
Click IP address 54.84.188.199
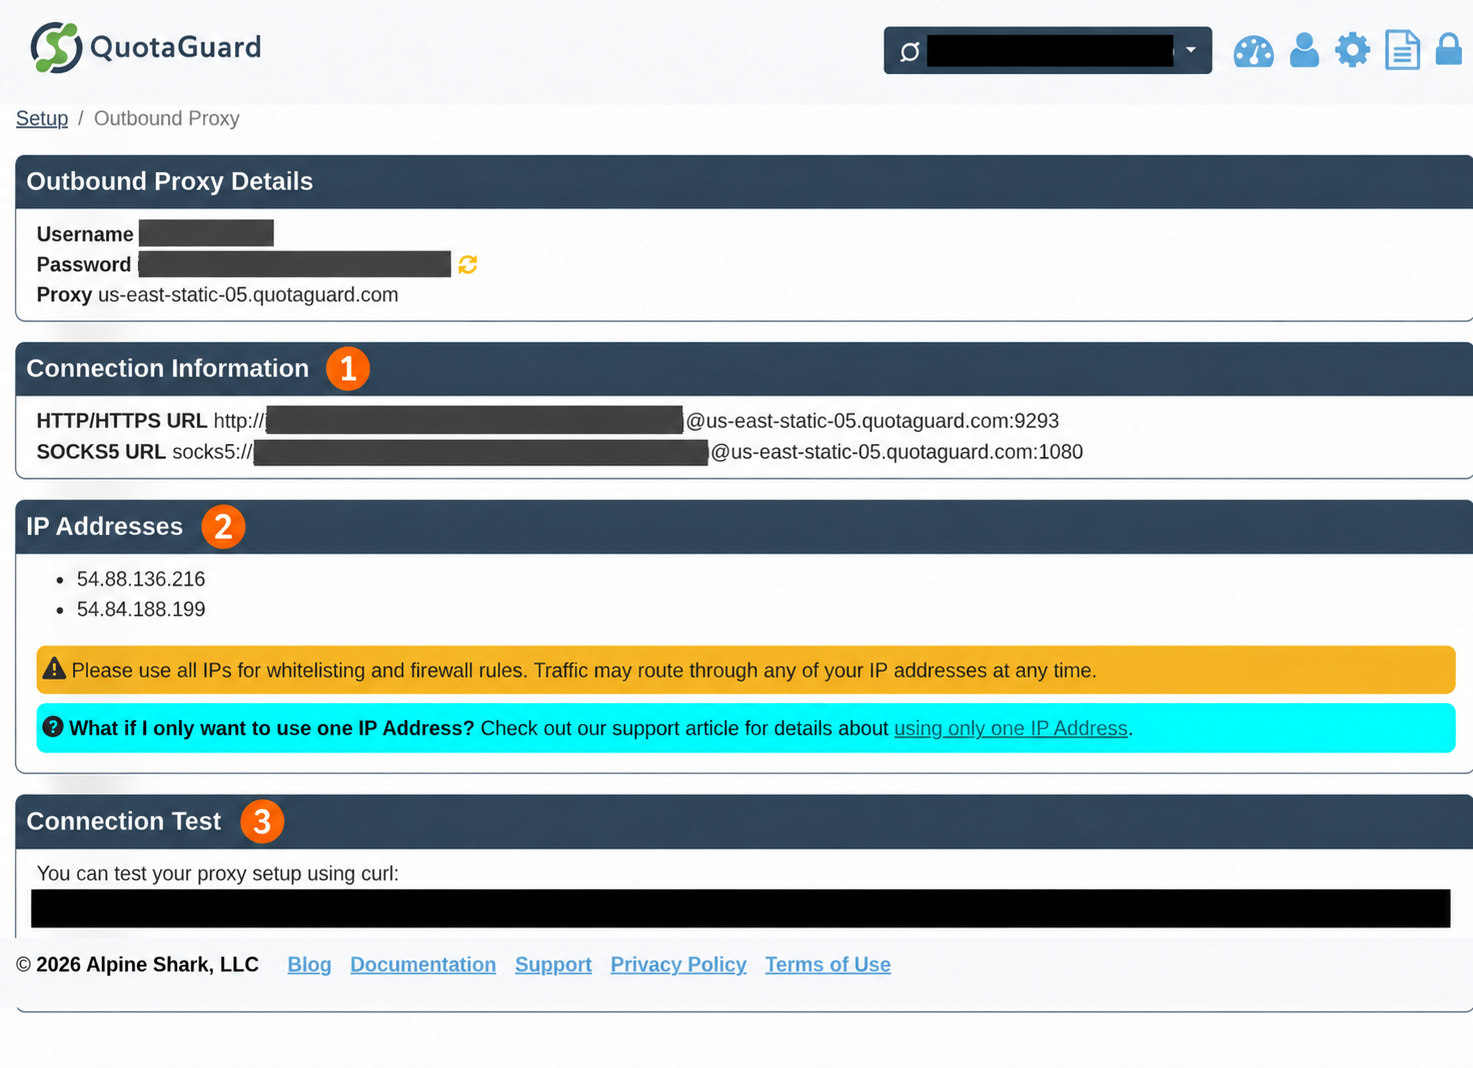[141, 609]
